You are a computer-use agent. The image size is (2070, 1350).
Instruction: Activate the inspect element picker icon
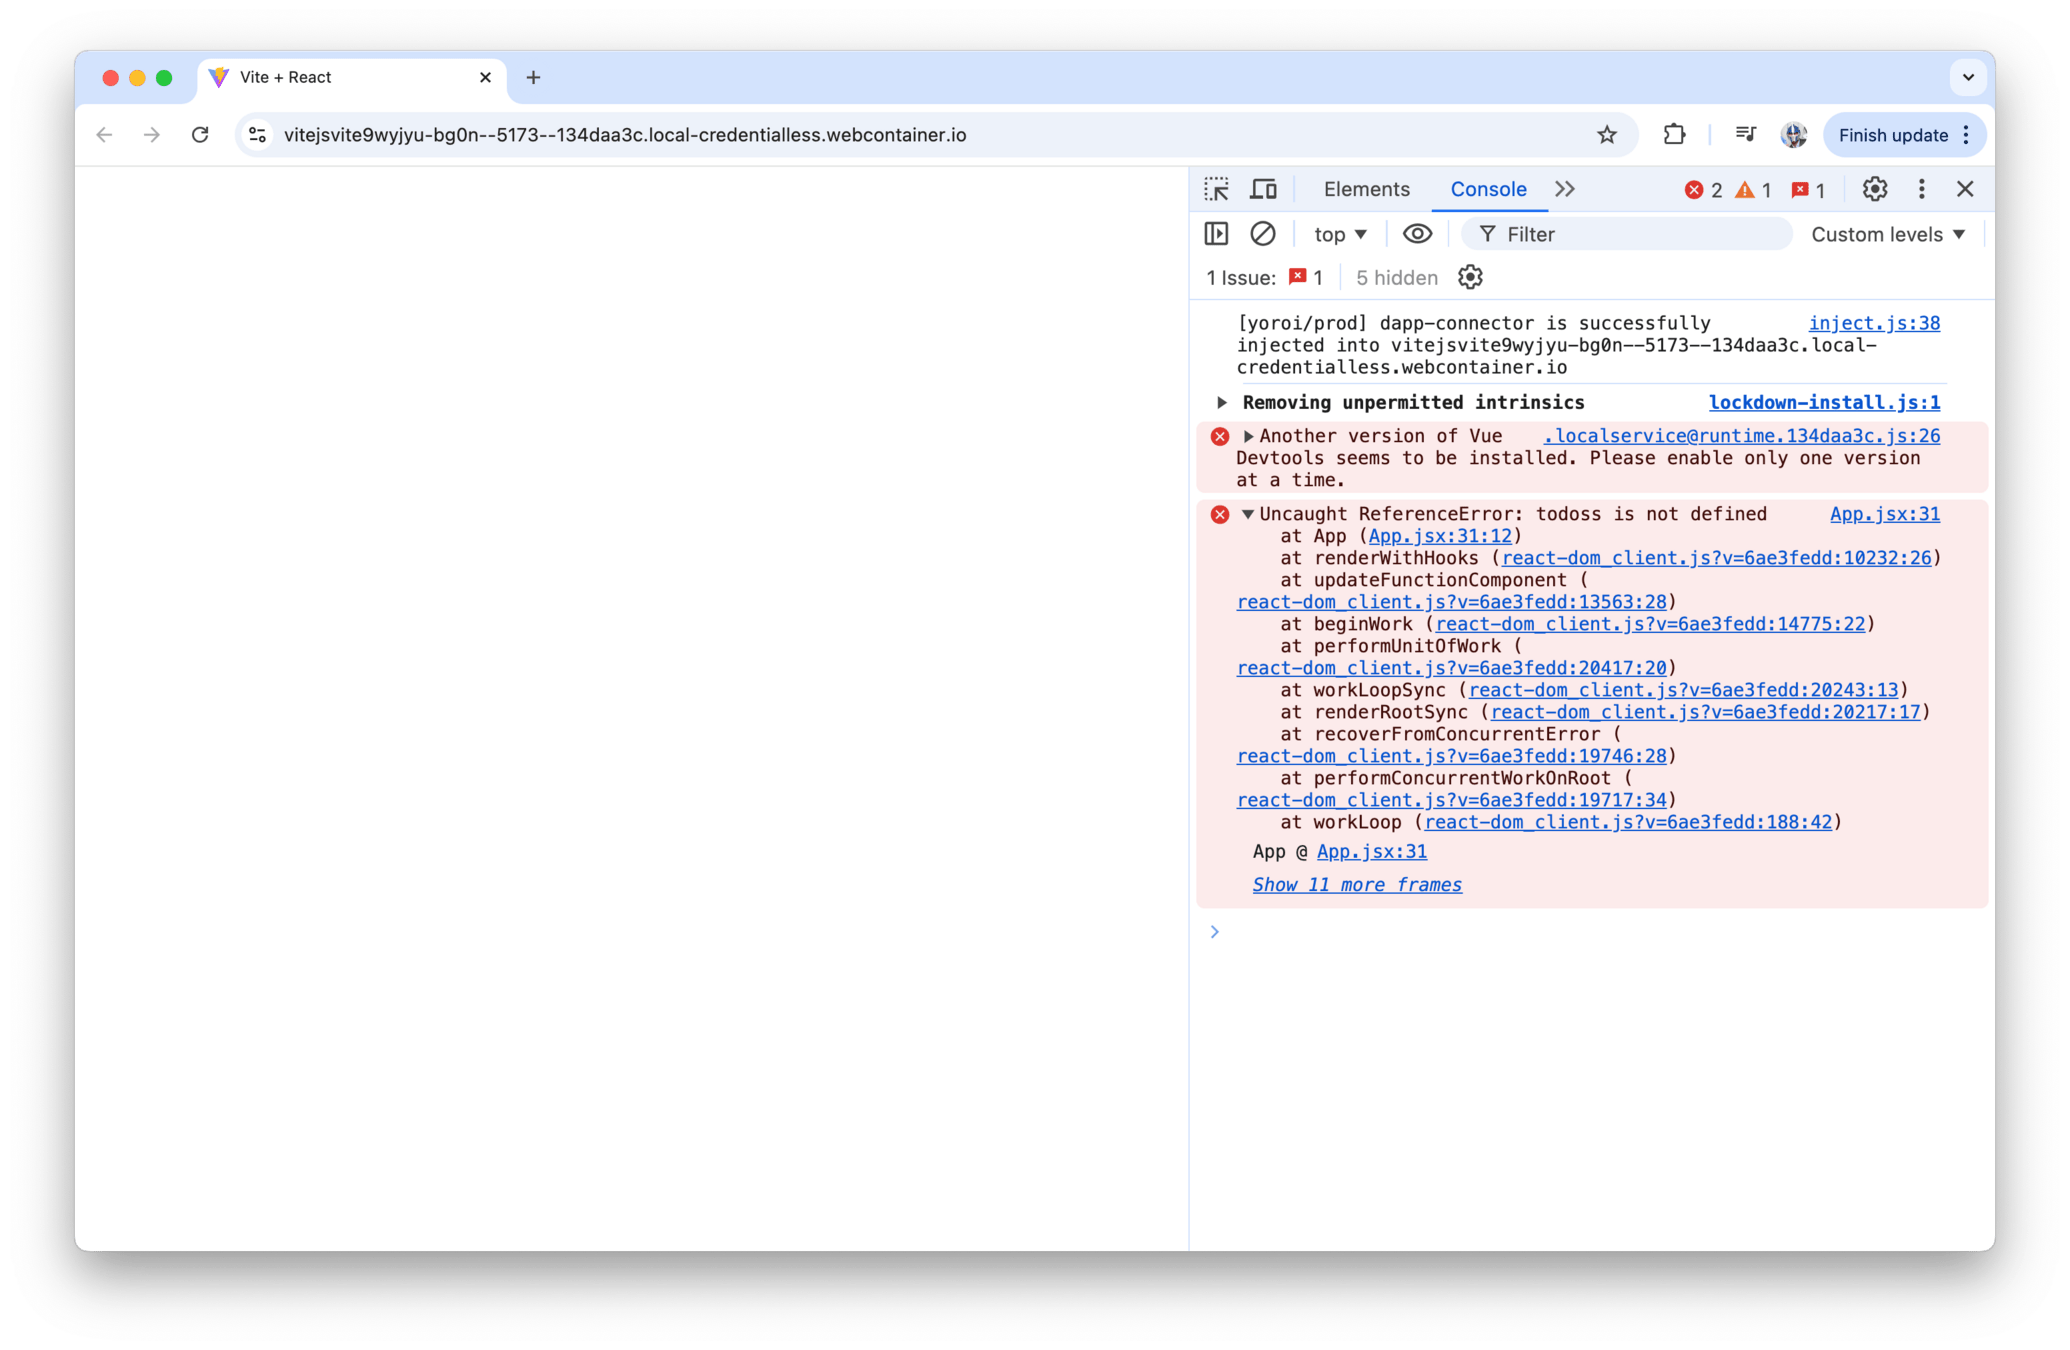click(1216, 189)
